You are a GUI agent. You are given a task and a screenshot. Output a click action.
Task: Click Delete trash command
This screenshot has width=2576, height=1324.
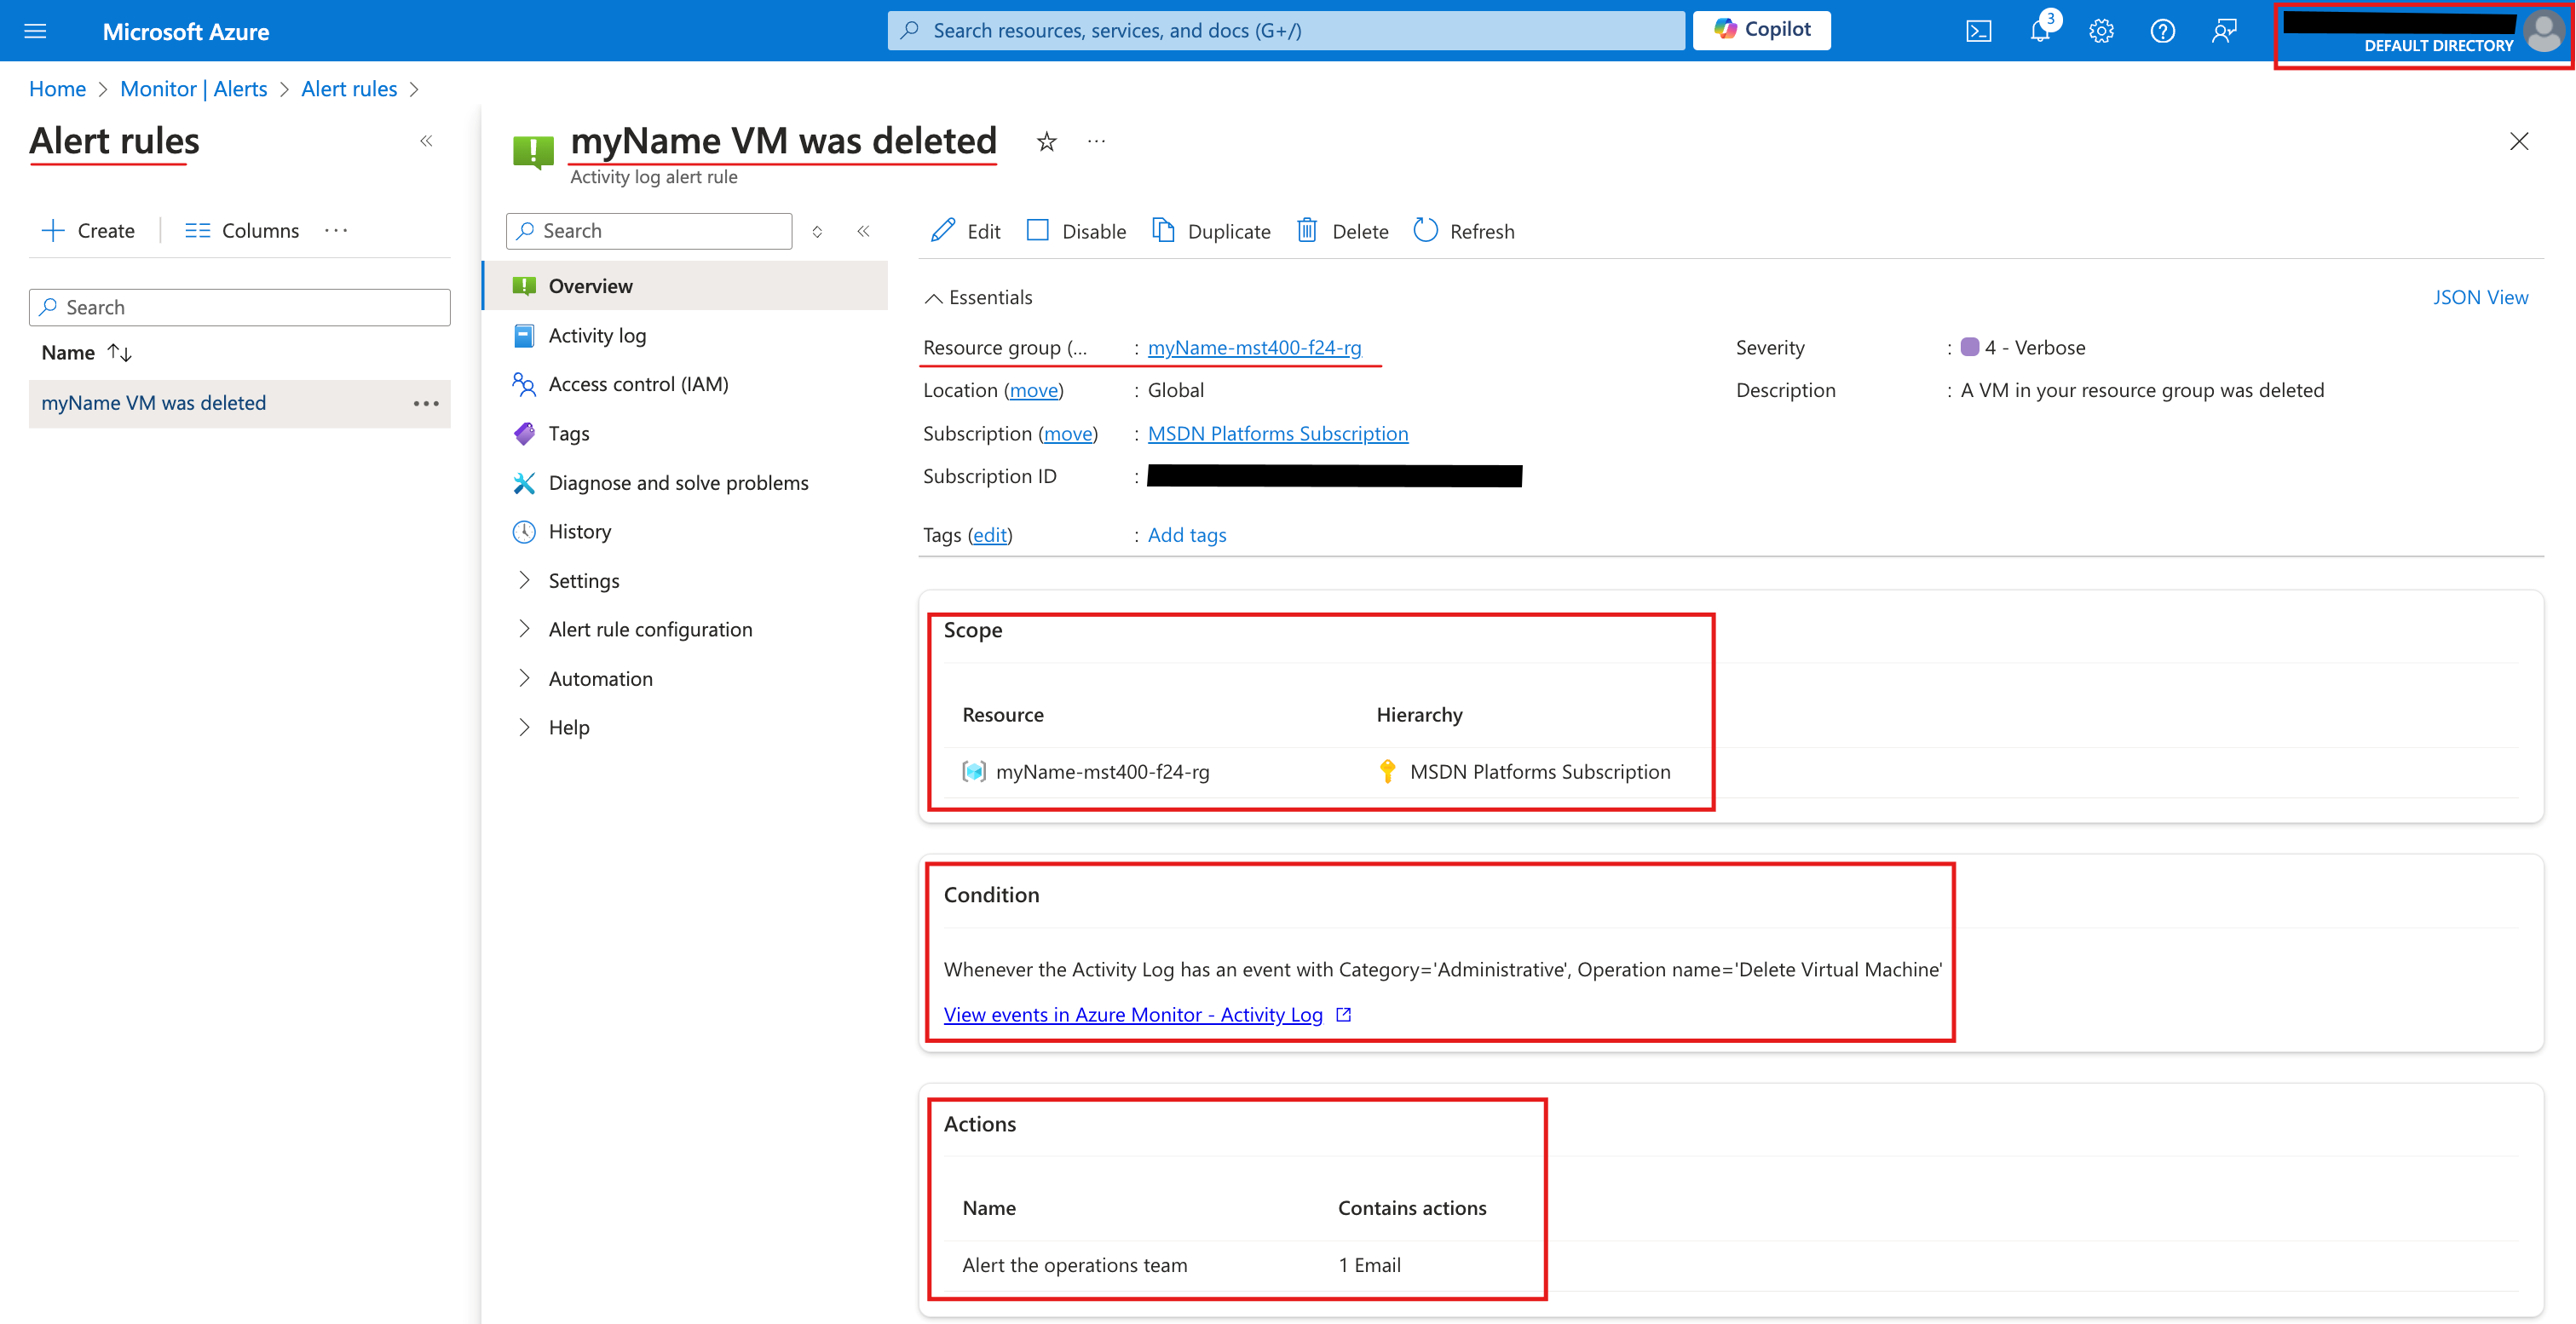1342,231
